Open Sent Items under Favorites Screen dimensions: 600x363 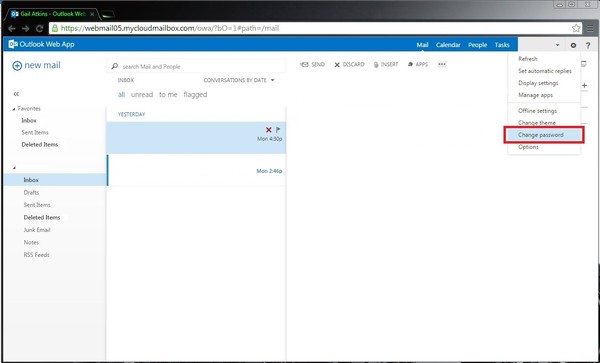pyautogui.click(x=35, y=133)
